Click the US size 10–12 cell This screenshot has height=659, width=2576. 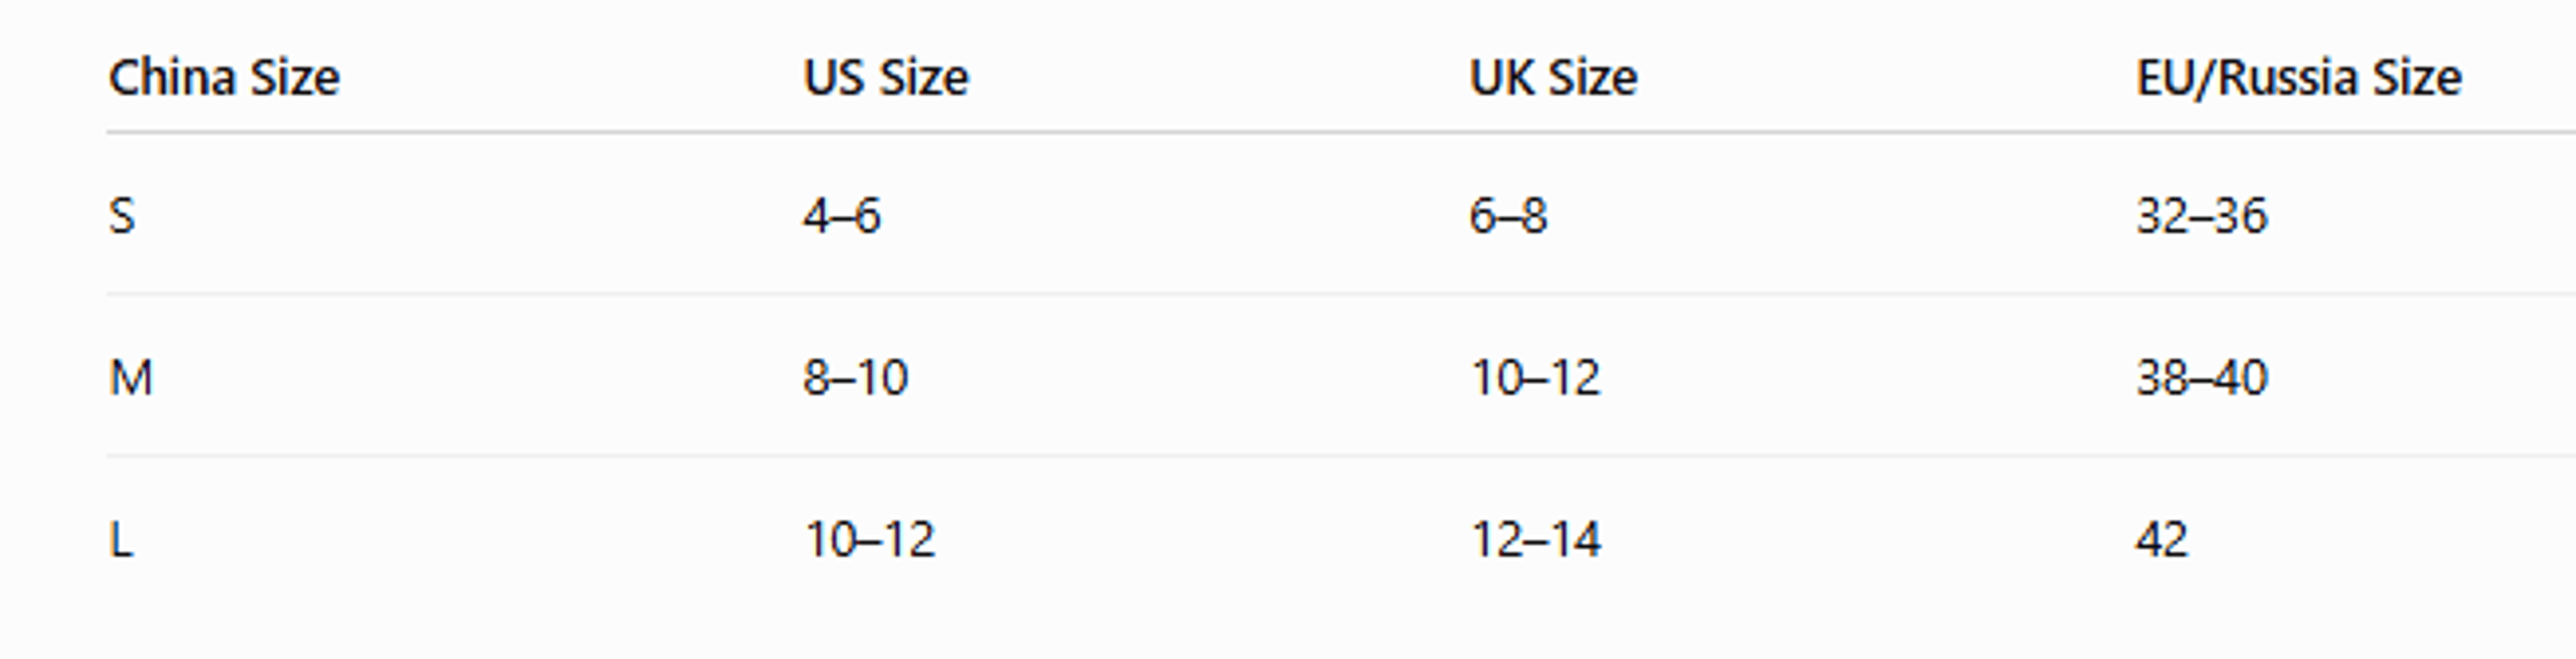(870, 540)
